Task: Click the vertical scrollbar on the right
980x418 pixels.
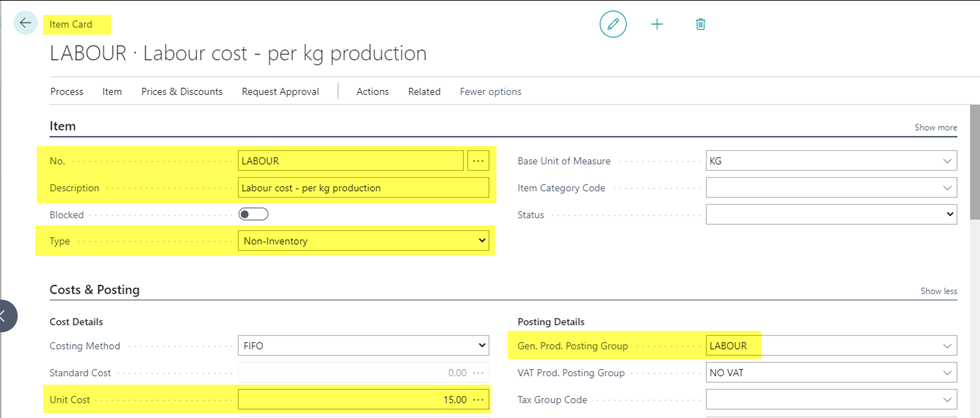Action: pos(974,160)
